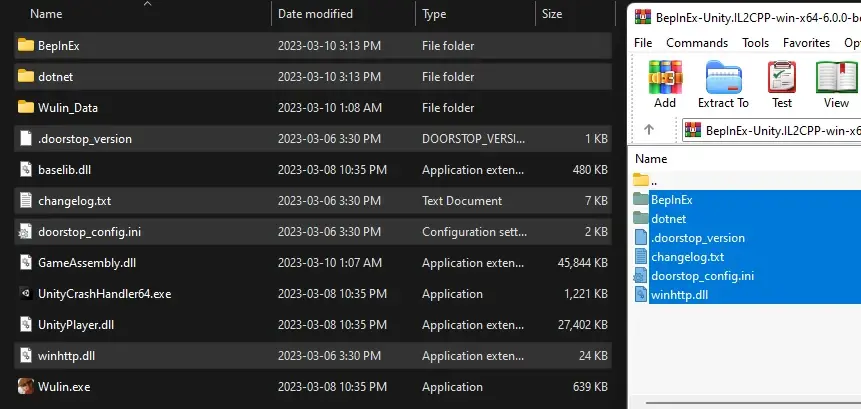
Task: Click the Extract To toolbar icon
Action: tap(723, 79)
